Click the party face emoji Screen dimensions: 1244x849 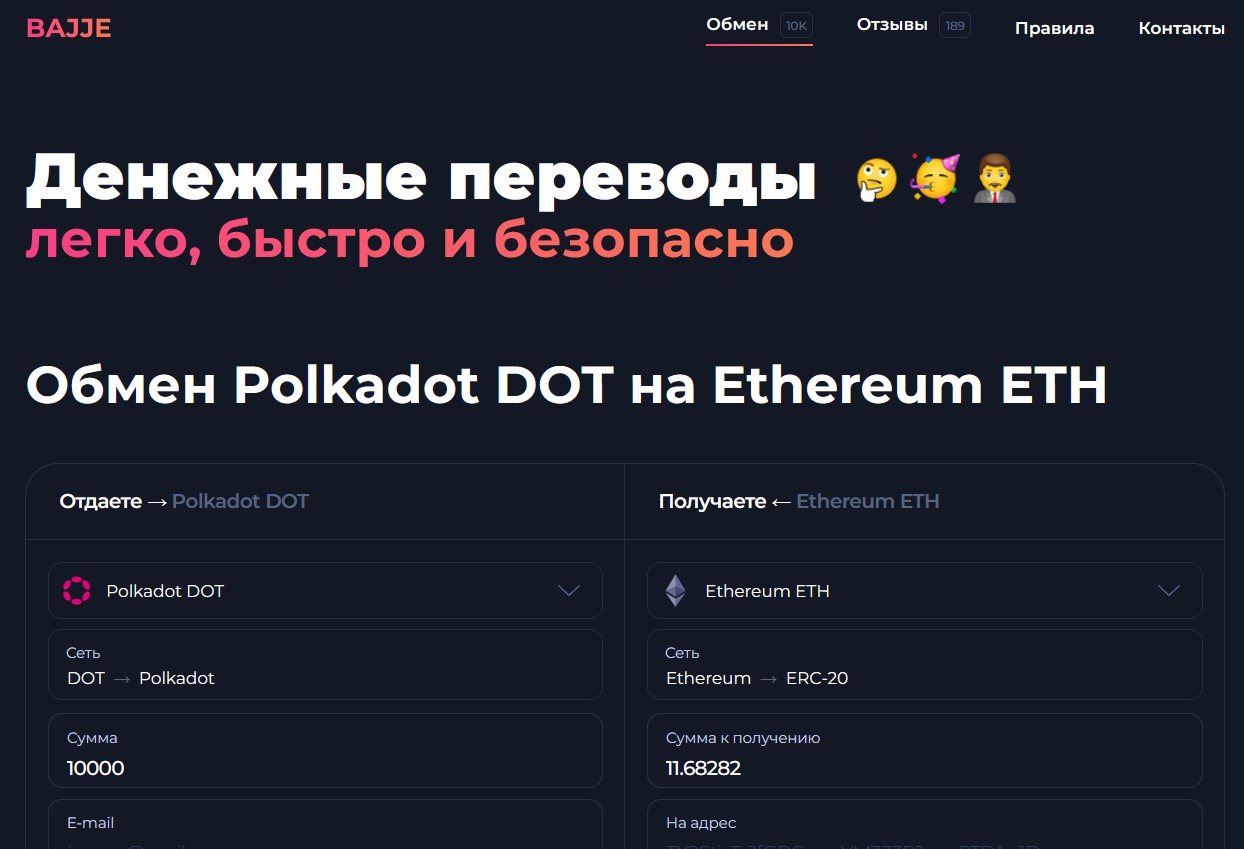[x=935, y=179]
